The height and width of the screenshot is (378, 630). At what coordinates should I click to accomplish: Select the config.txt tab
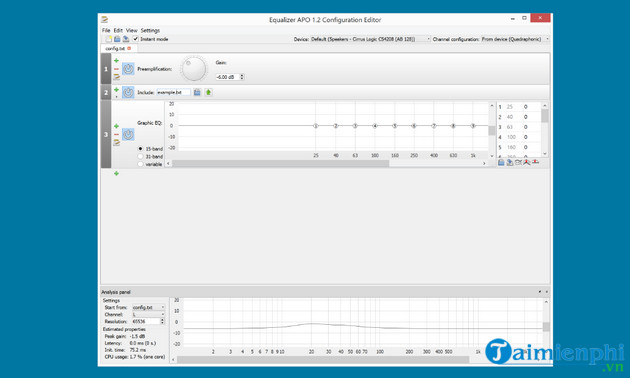click(115, 48)
